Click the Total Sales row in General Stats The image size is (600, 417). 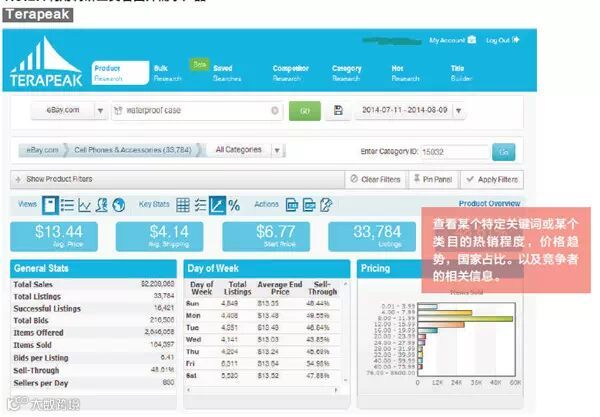coord(94,284)
